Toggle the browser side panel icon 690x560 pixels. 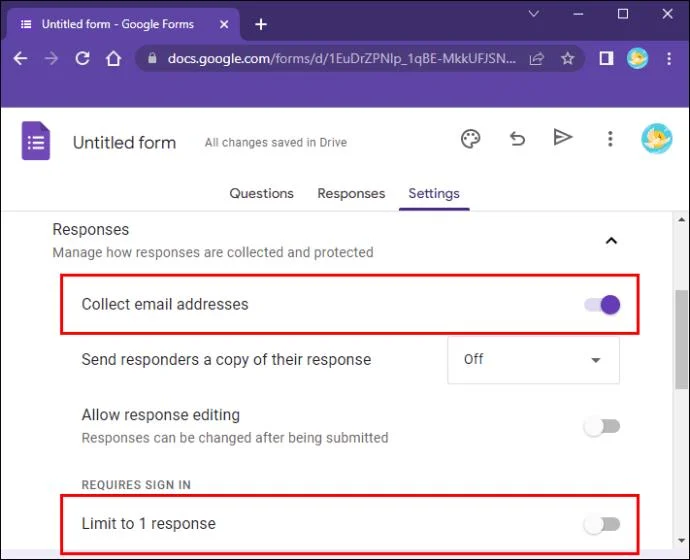click(x=606, y=58)
